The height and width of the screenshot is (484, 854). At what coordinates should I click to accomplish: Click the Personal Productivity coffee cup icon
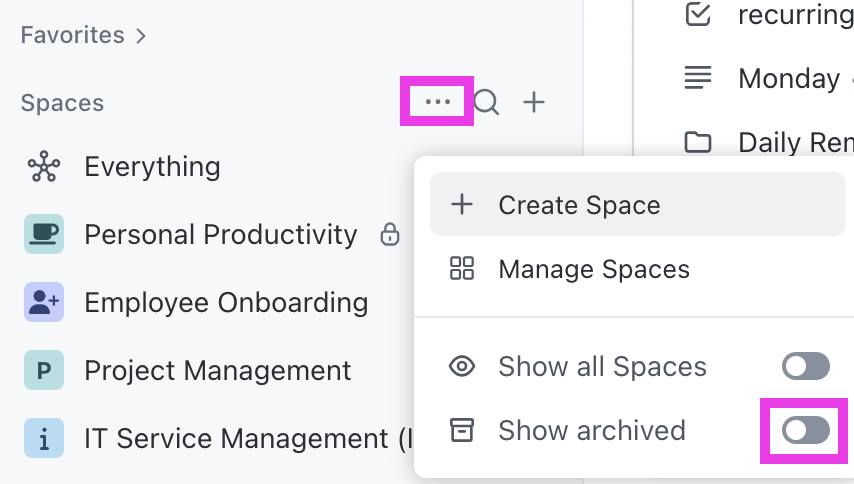[44, 235]
